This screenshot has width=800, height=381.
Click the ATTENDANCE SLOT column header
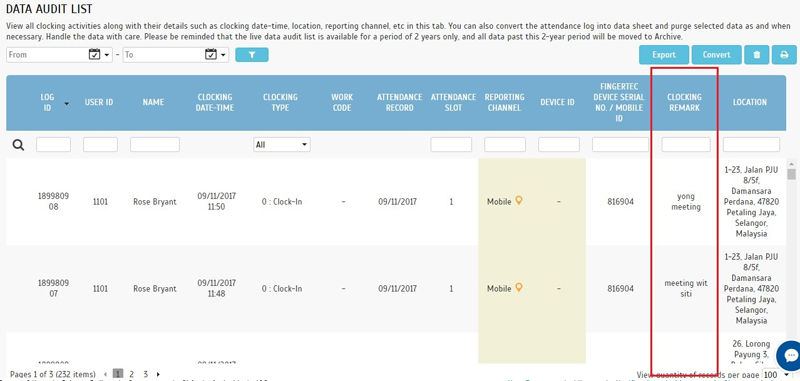coord(453,103)
